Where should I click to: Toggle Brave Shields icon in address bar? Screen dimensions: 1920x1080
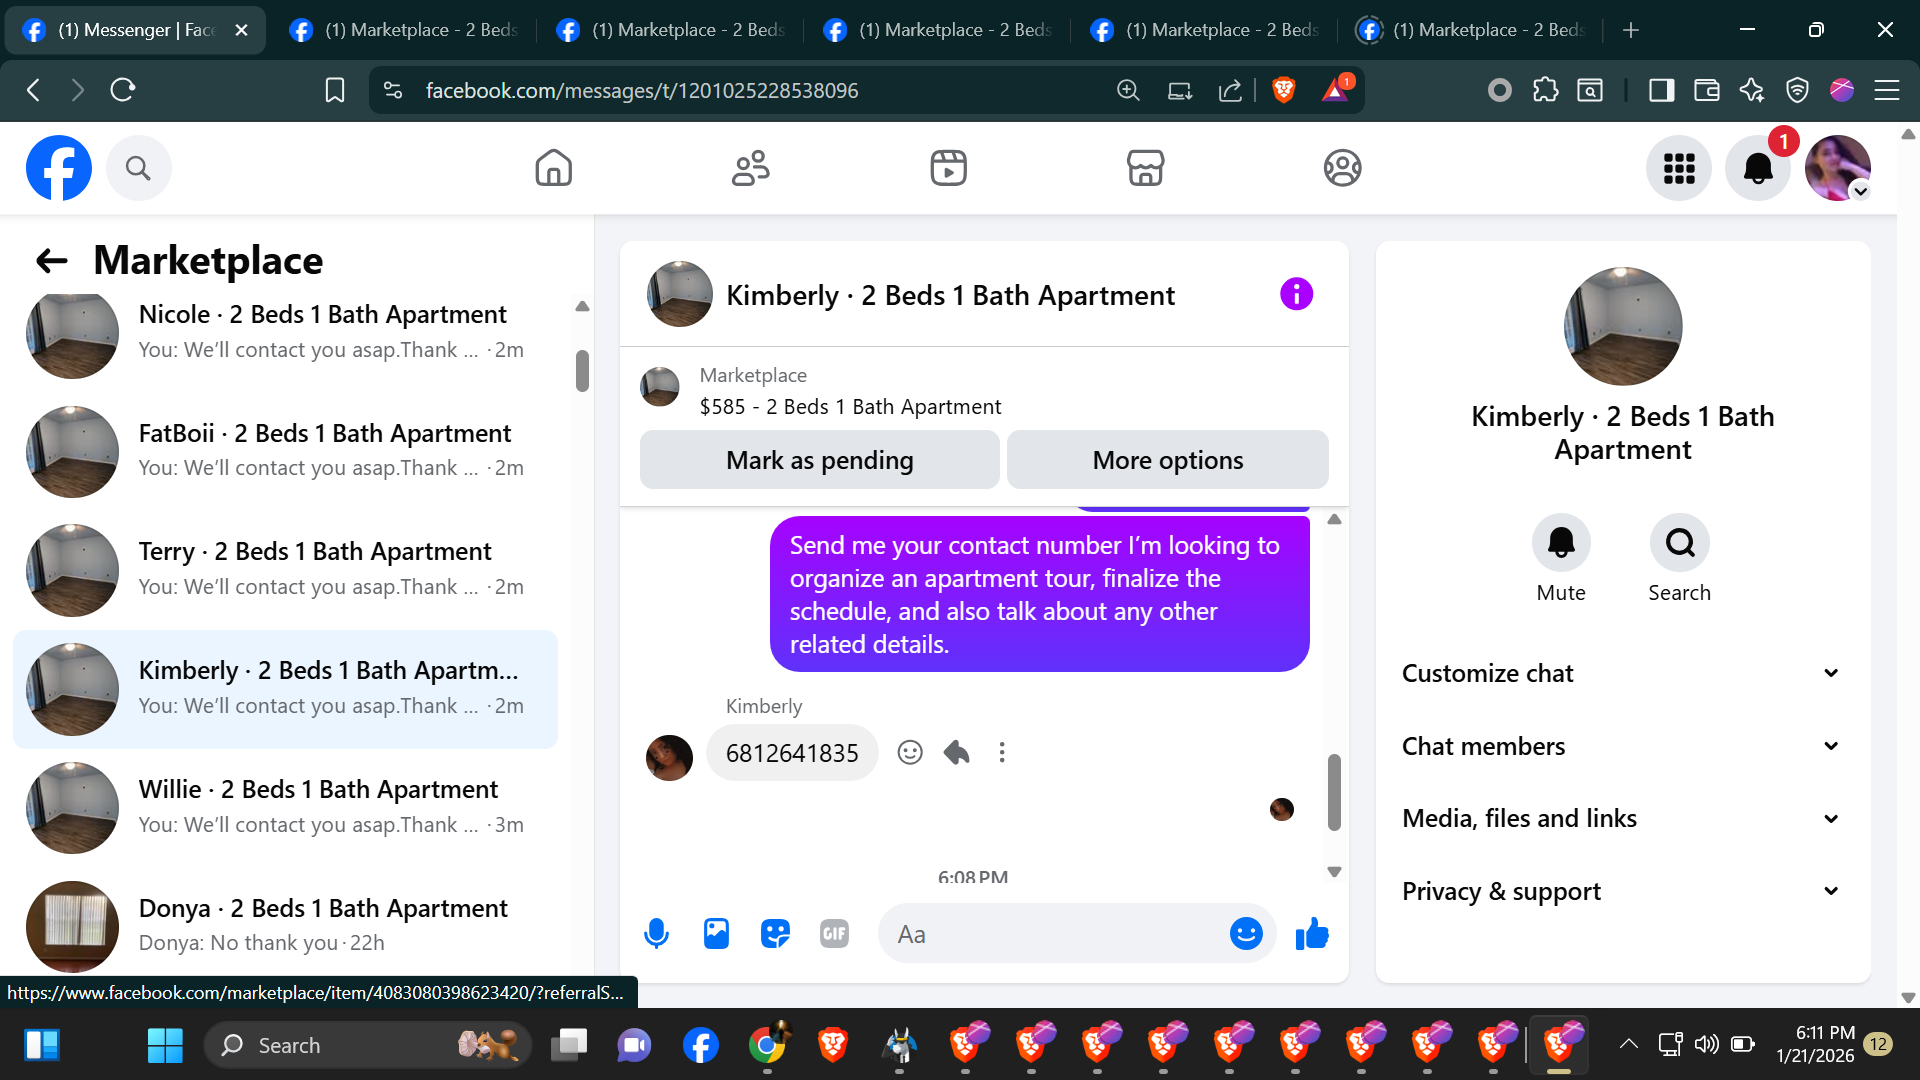(x=1283, y=90)
